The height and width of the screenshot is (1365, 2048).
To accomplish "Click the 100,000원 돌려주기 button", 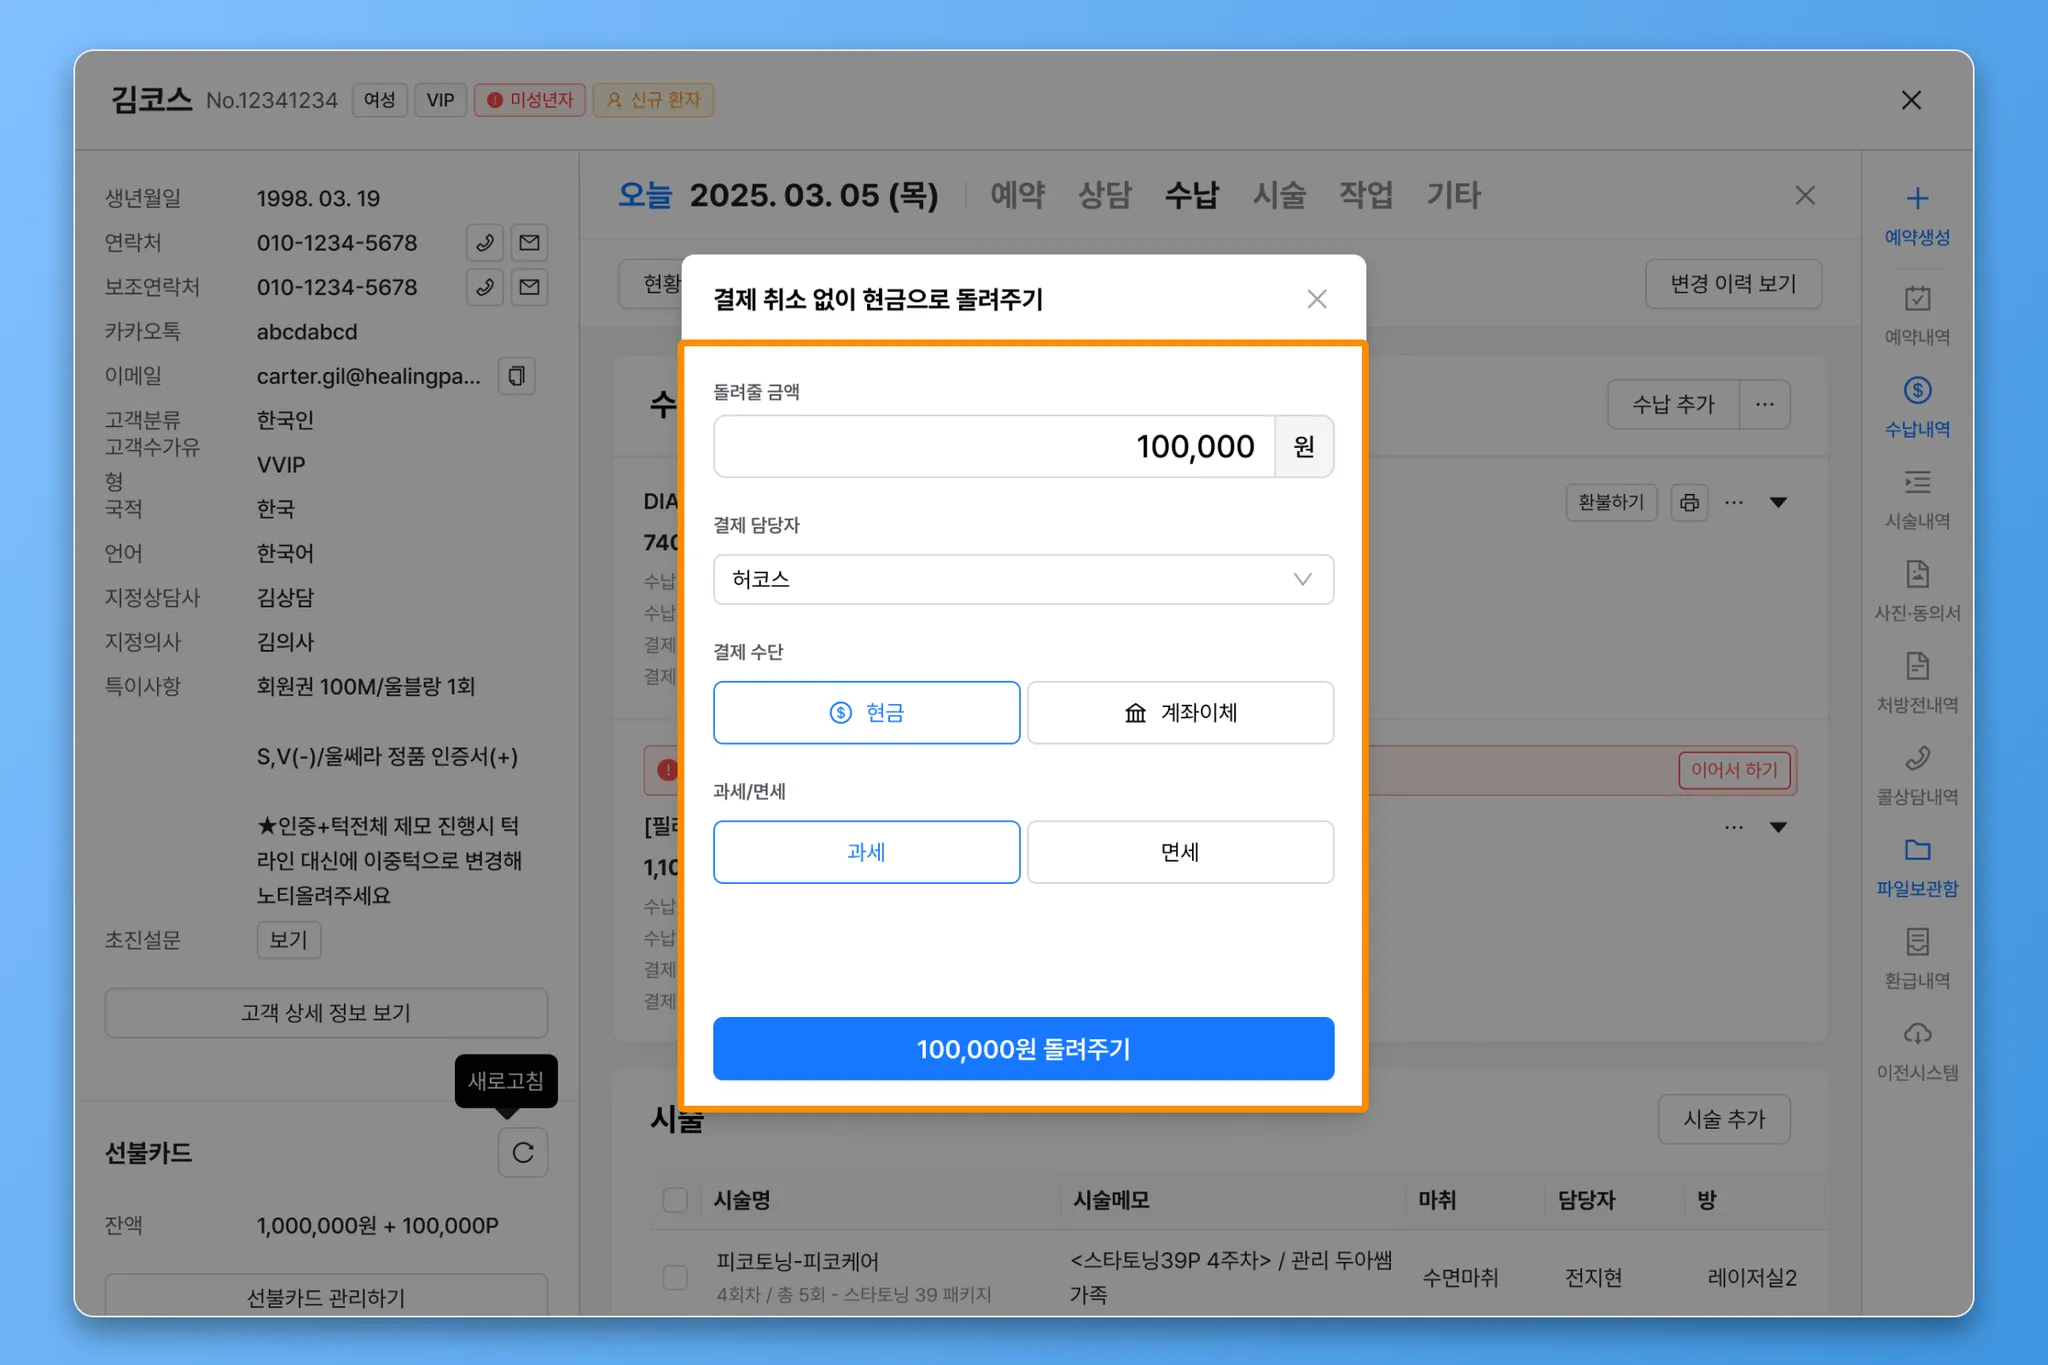I will tap(1022, 1048).
